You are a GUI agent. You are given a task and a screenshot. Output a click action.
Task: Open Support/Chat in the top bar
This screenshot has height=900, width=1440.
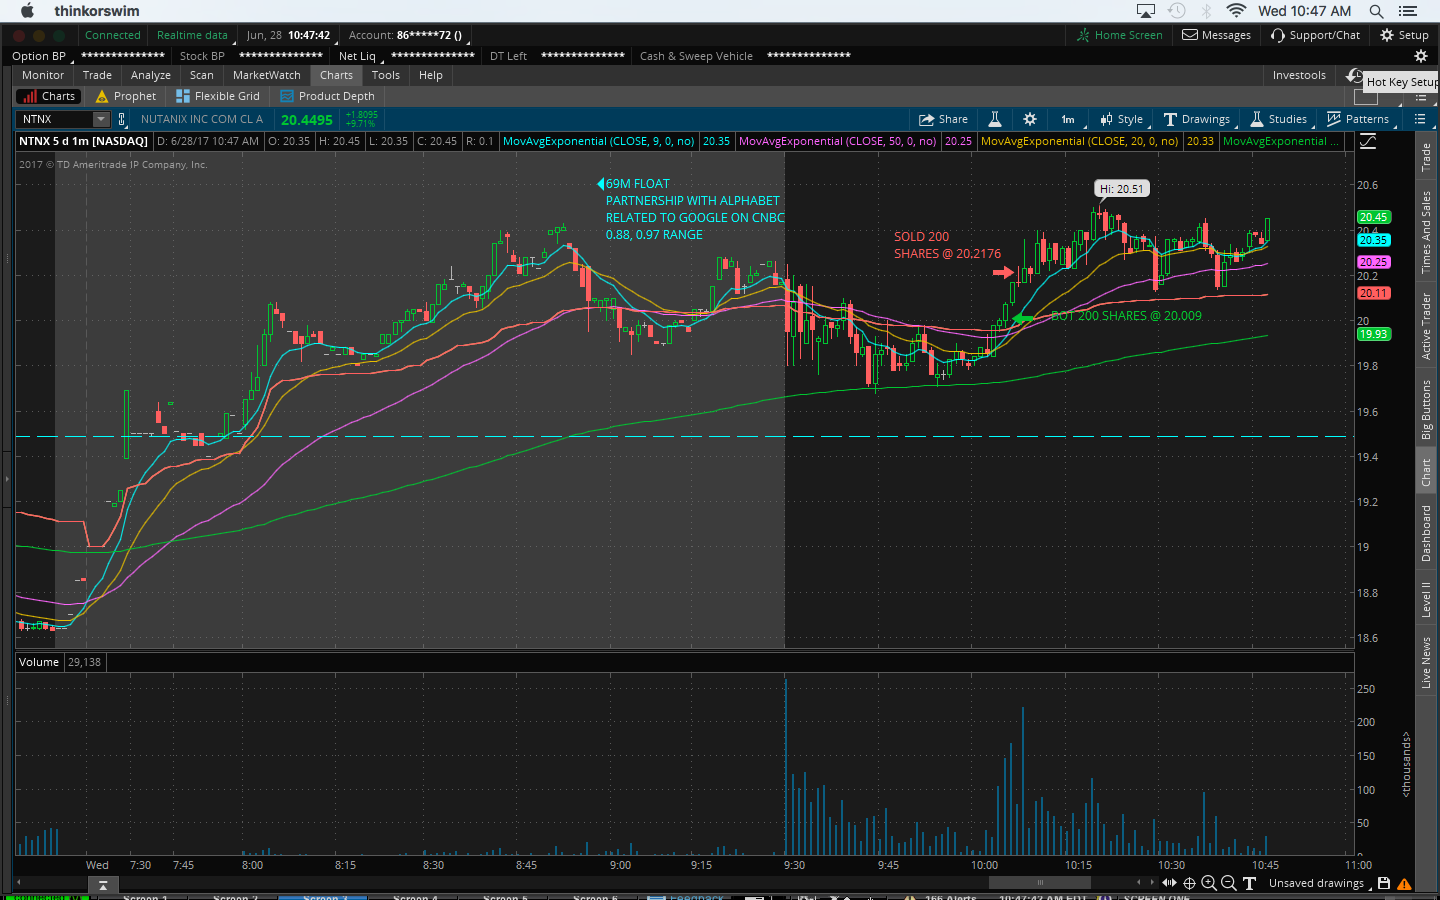tap(1316, 35)
